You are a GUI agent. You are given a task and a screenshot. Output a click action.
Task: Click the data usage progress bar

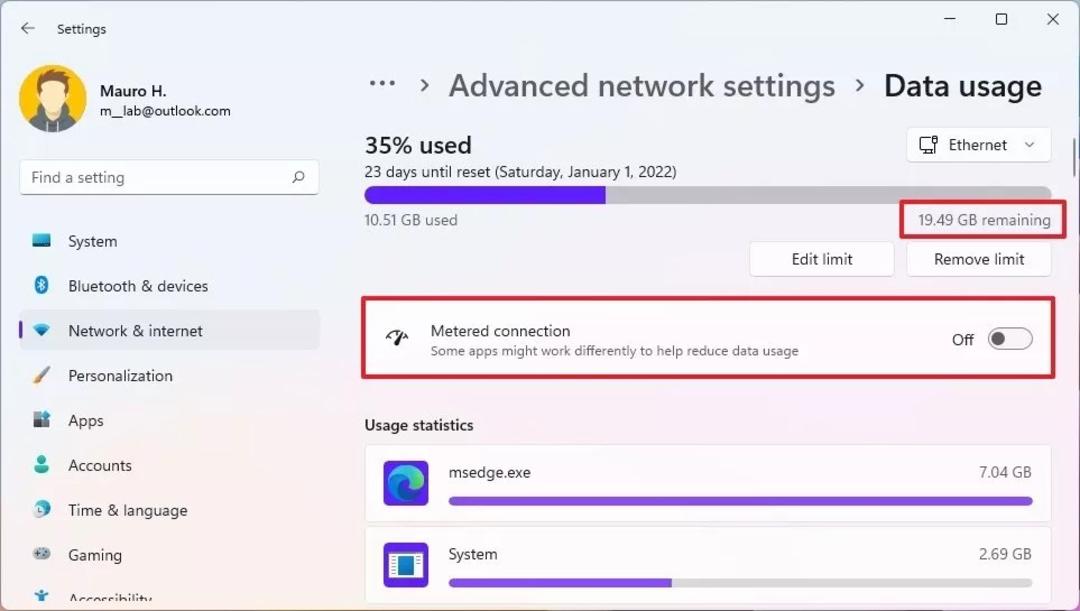tap(707, 195)
